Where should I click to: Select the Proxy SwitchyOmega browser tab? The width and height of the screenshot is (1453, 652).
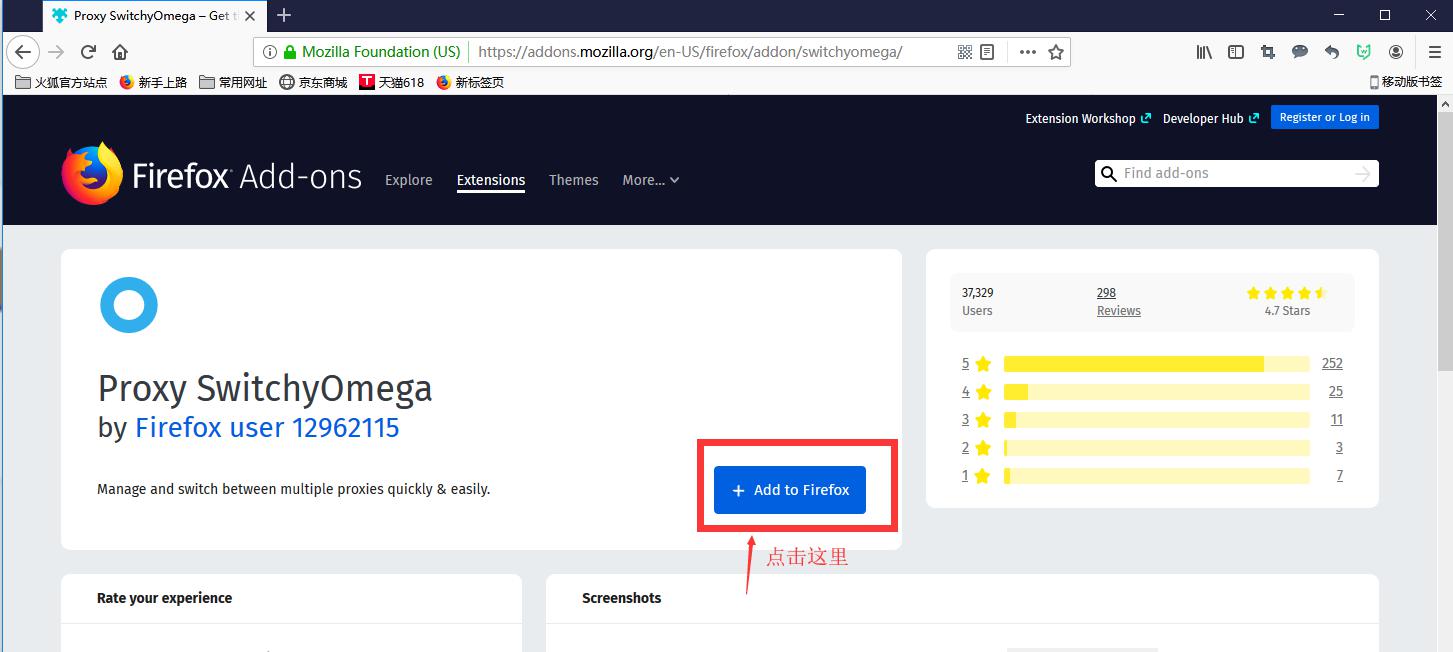[155, 16]
